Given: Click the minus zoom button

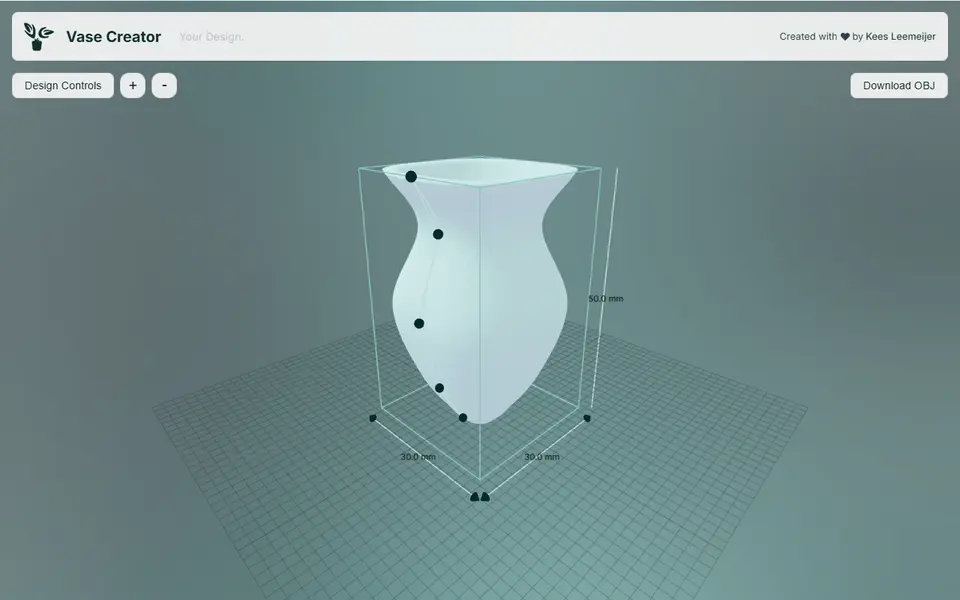Looking at the screenshot, I should pyautogui.click(x=164, y=86).
